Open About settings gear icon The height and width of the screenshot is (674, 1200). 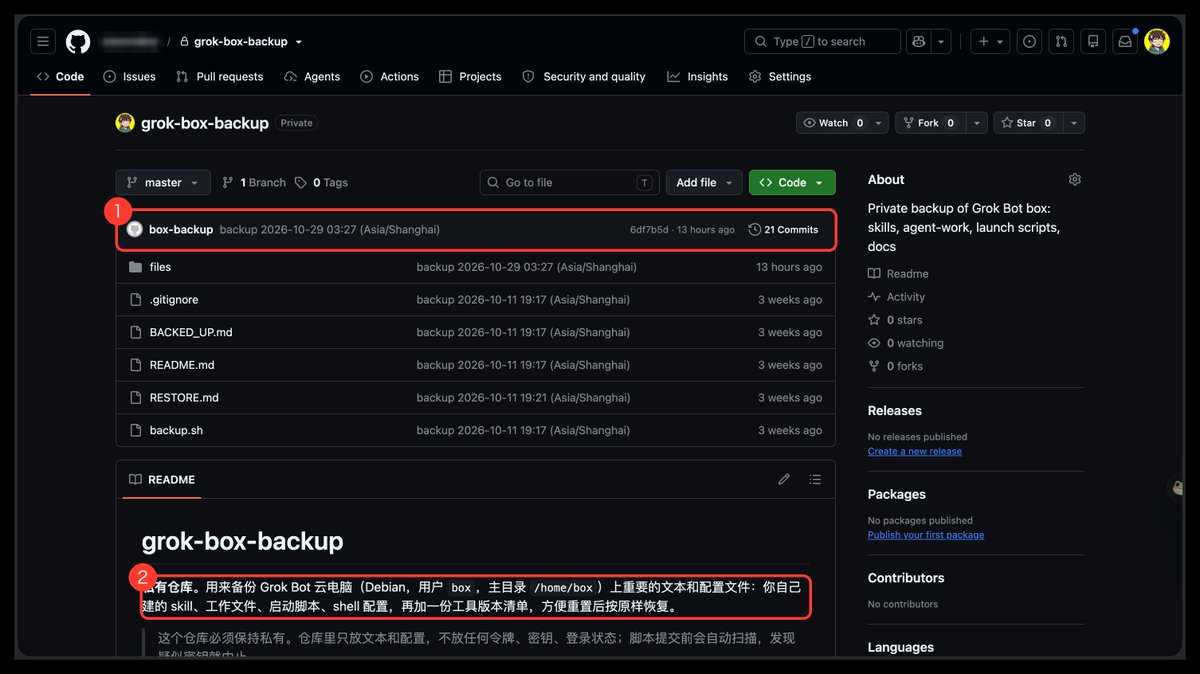[x=1075, y=180]
